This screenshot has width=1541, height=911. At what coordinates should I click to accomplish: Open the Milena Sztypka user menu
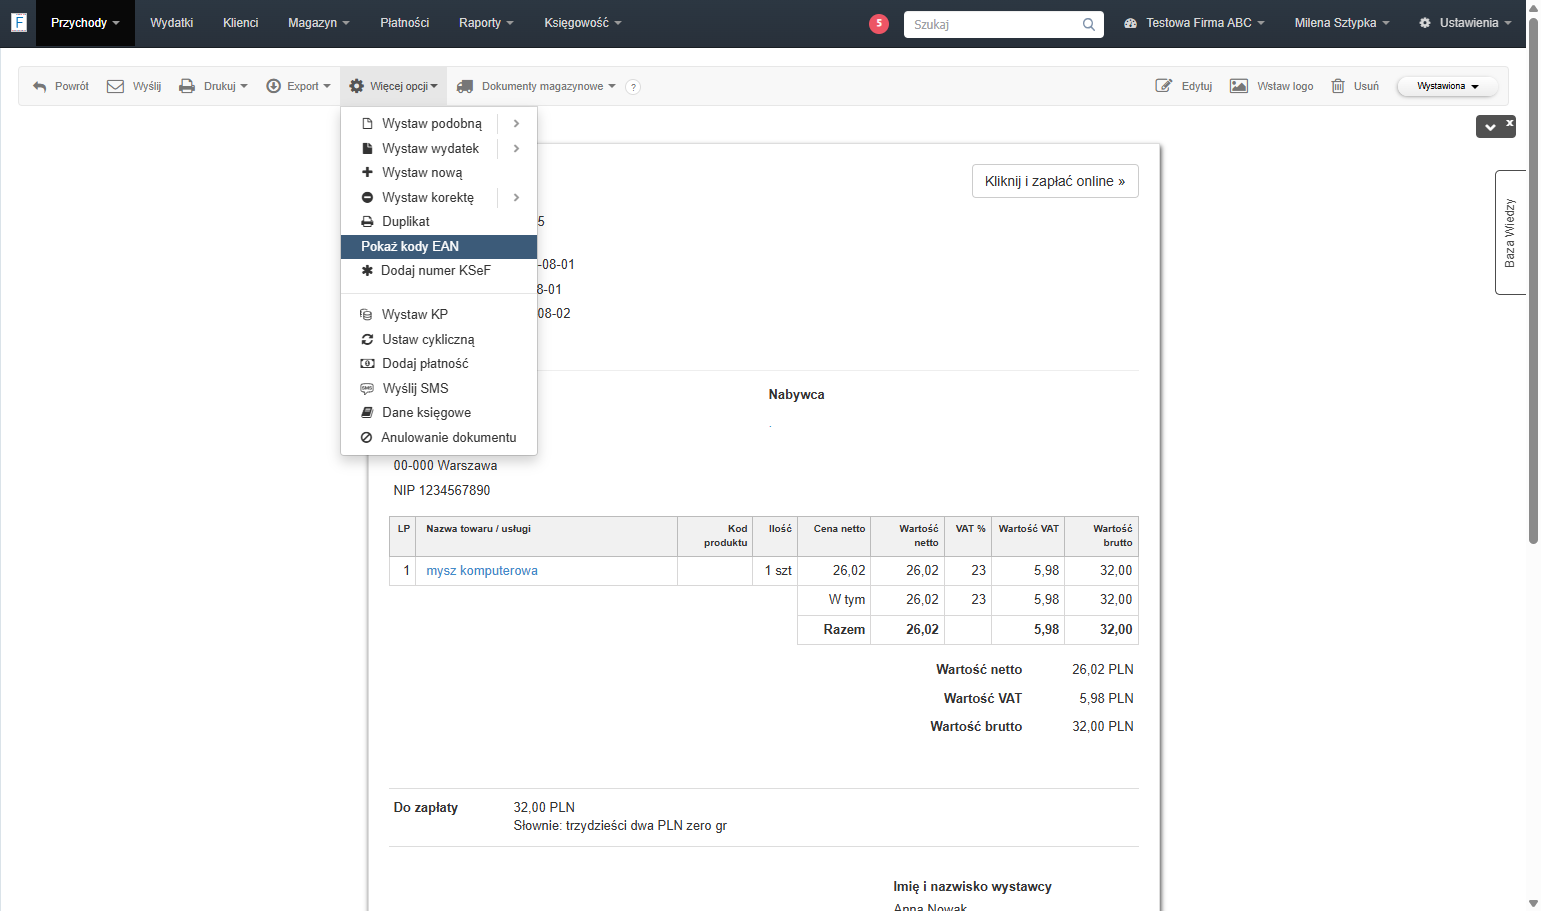[1342, 23]
